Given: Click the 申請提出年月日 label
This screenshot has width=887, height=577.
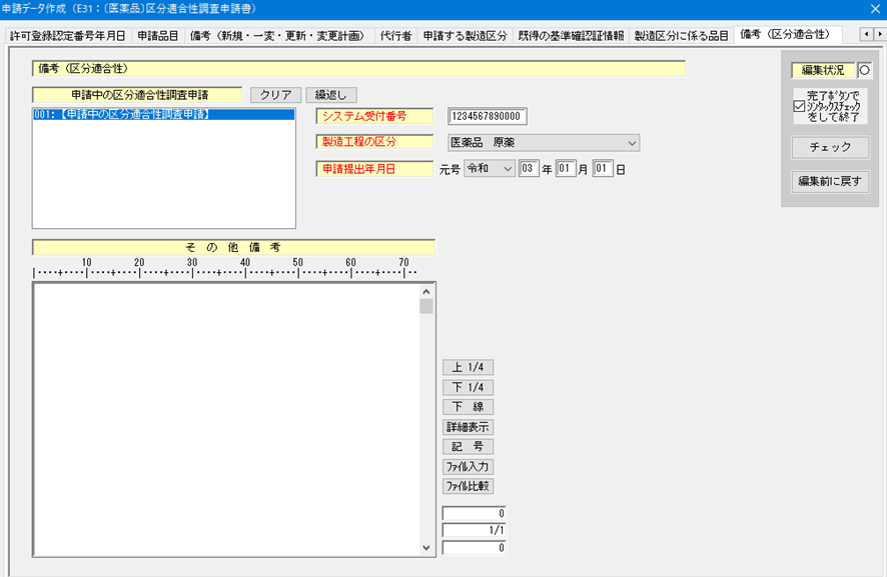Looking at the screenshot, I should pyautogui.click(x=374, y=169).
